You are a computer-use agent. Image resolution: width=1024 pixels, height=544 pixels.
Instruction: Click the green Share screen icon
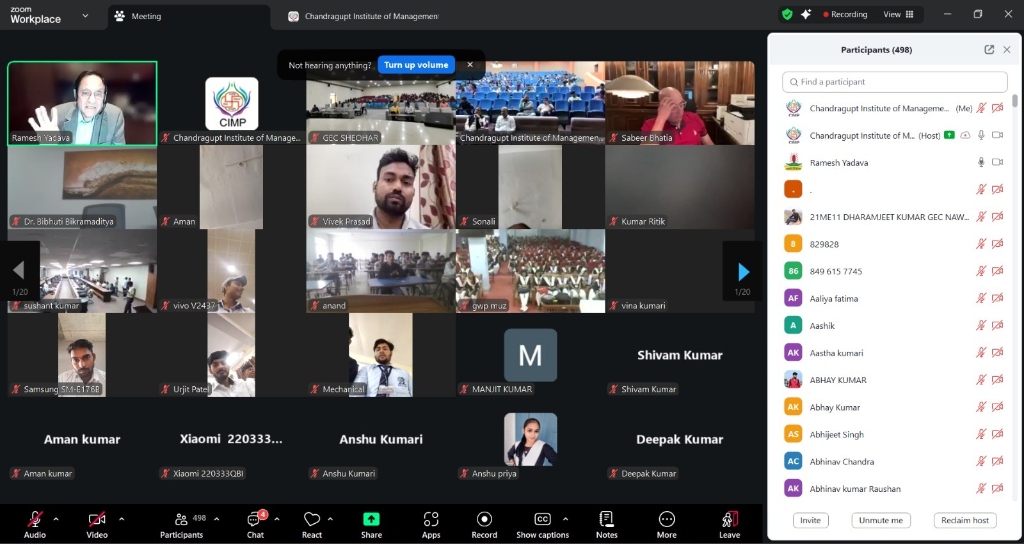371,519
